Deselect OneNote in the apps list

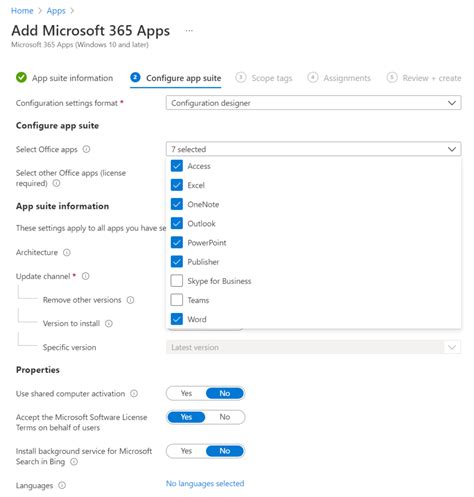coord(177,204)
